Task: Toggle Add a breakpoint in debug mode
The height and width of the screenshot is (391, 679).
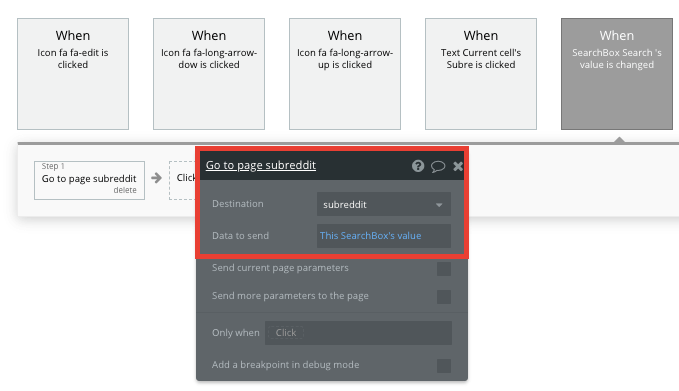Action: 444,366
